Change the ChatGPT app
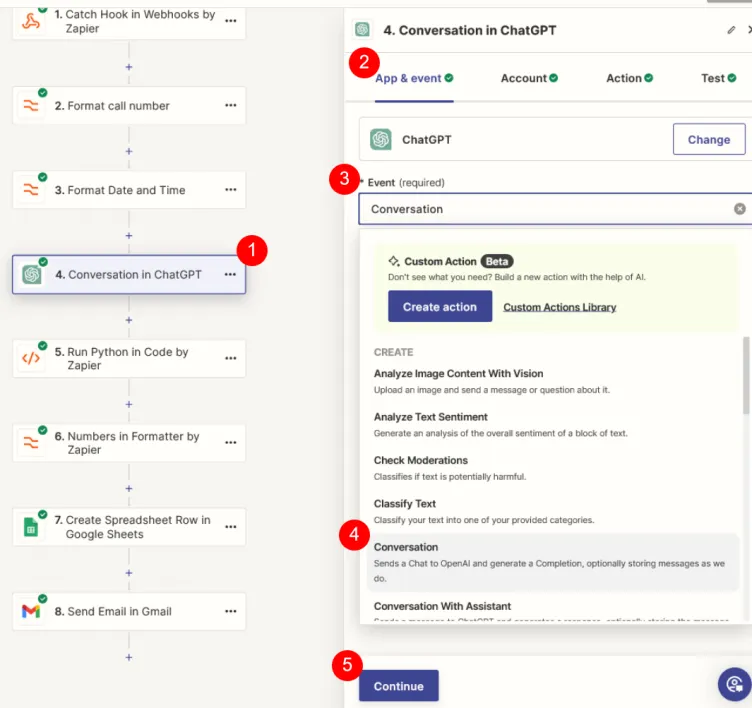752x708 pixels. pos(709,140)
